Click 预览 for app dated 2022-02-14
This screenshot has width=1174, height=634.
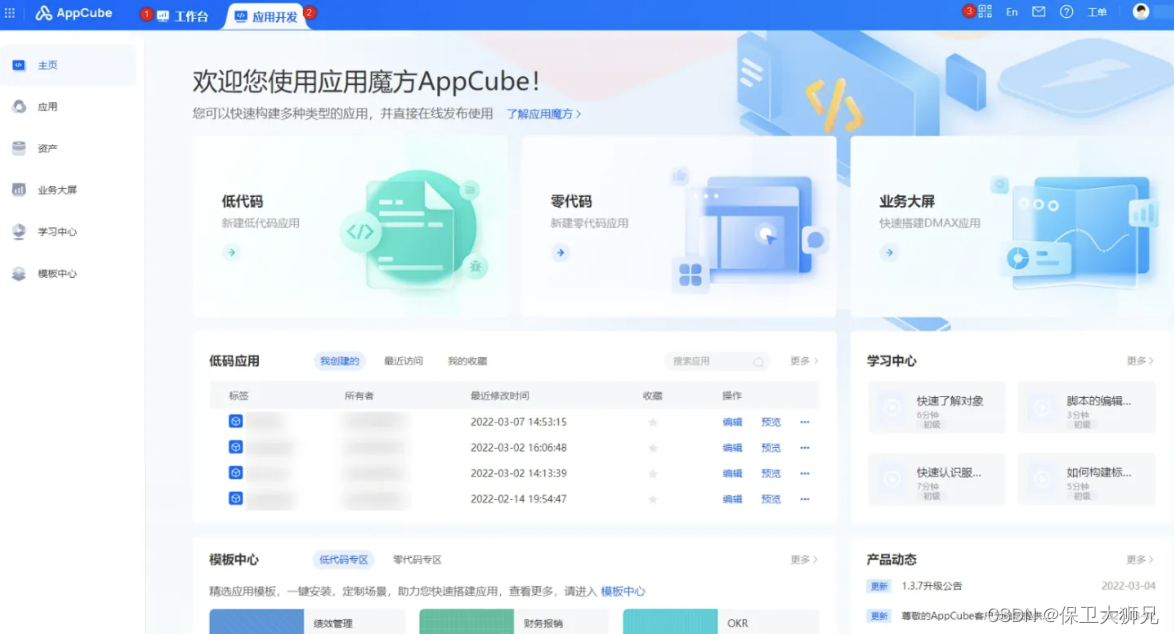(x=770, y=499)
